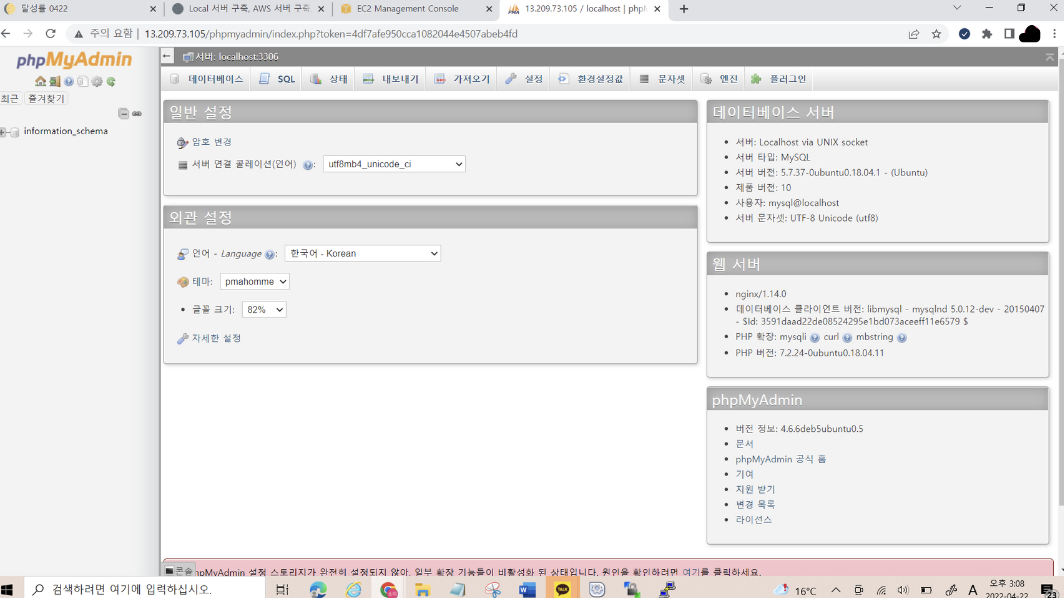Screen dimensions: 1064x598
Task: Open the 환경설정값 tab
Action: (590, 79)
